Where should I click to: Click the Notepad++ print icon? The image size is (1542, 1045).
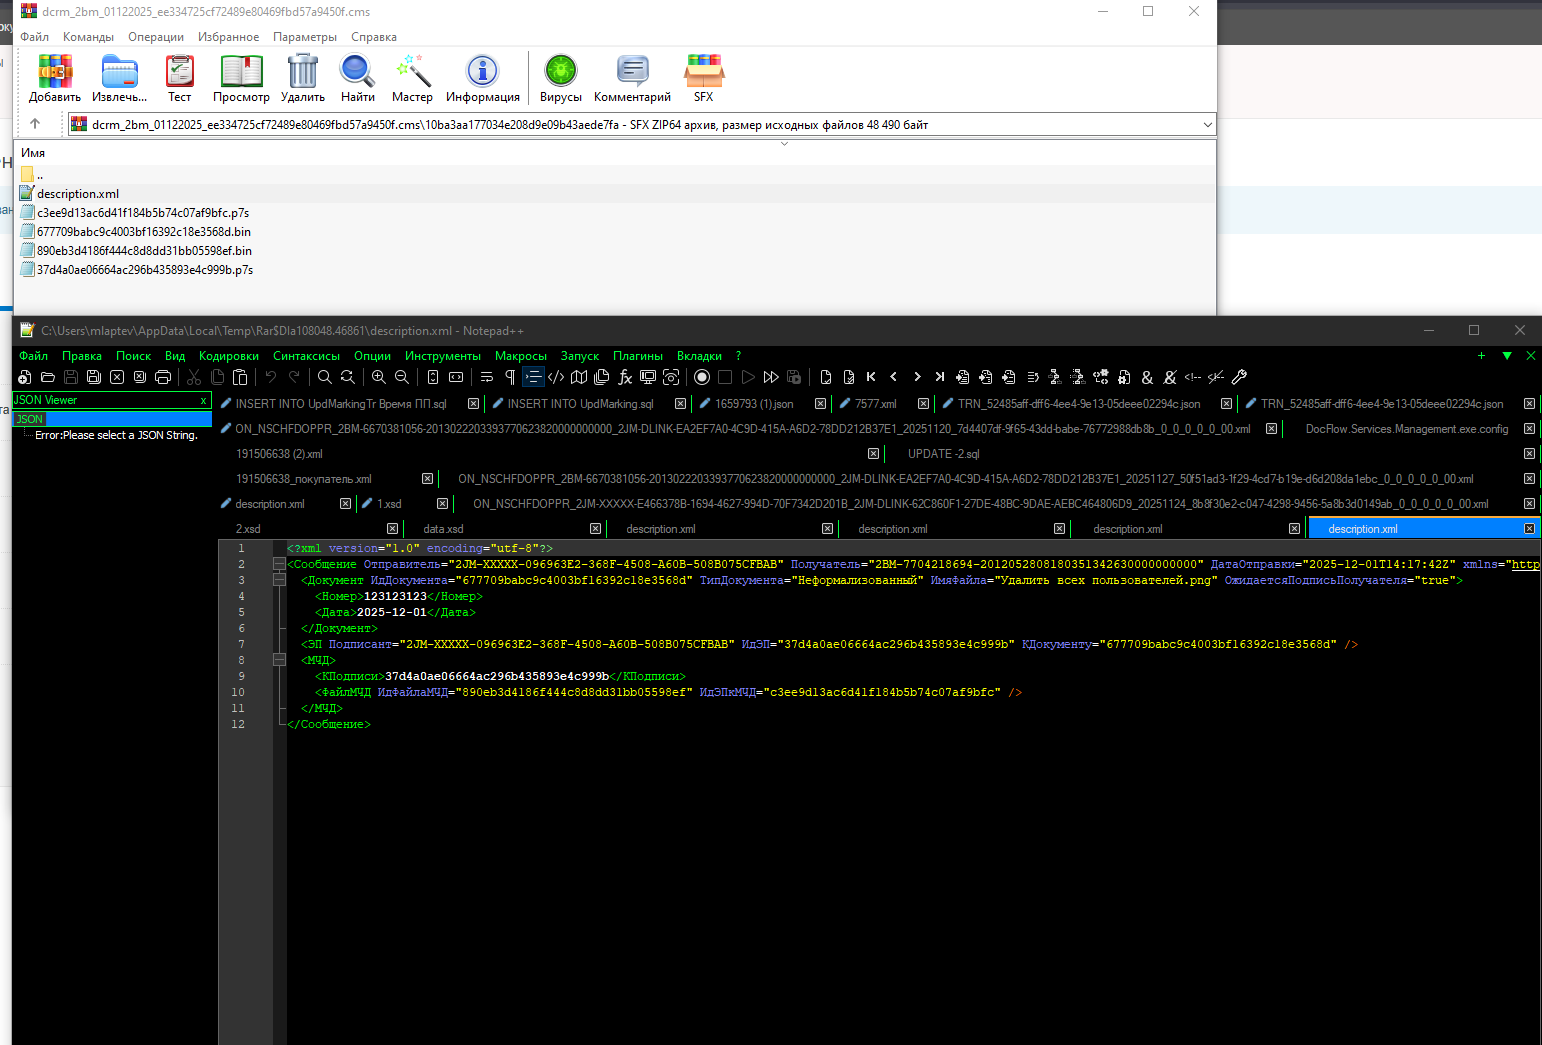[163, 377]
